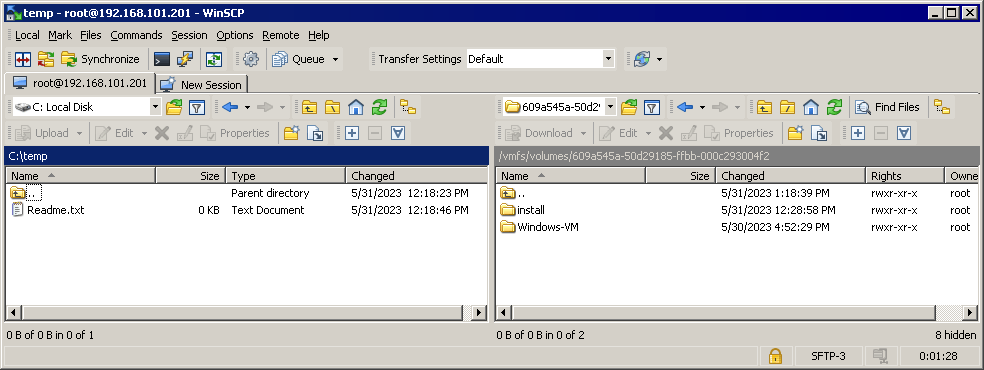
Task: Click the Compare Directories toolbar icon
Action: [x=23, y=59]
